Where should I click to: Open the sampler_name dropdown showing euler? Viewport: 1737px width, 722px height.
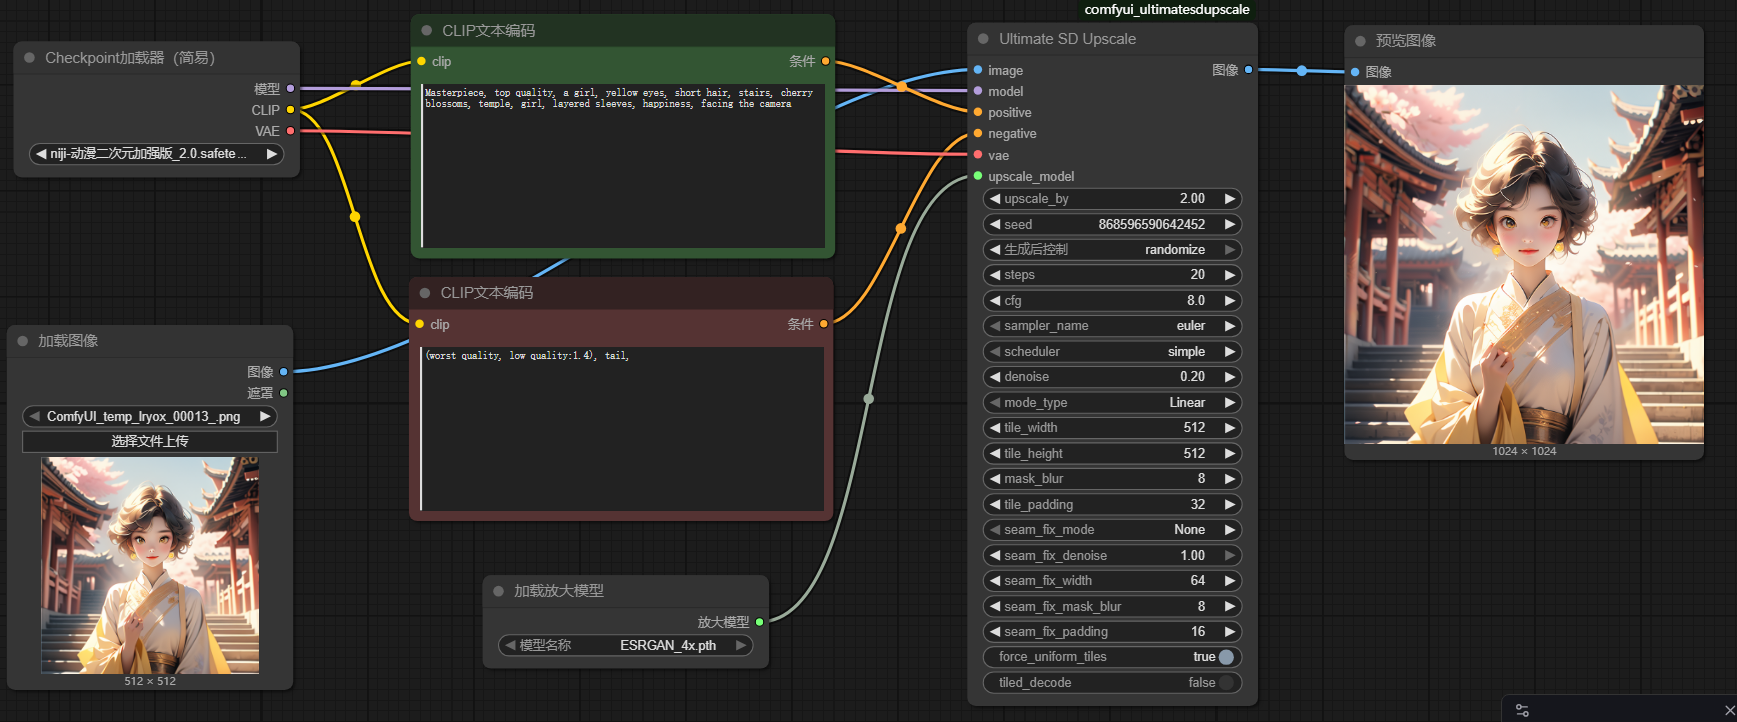click(x=1112, y=326)
